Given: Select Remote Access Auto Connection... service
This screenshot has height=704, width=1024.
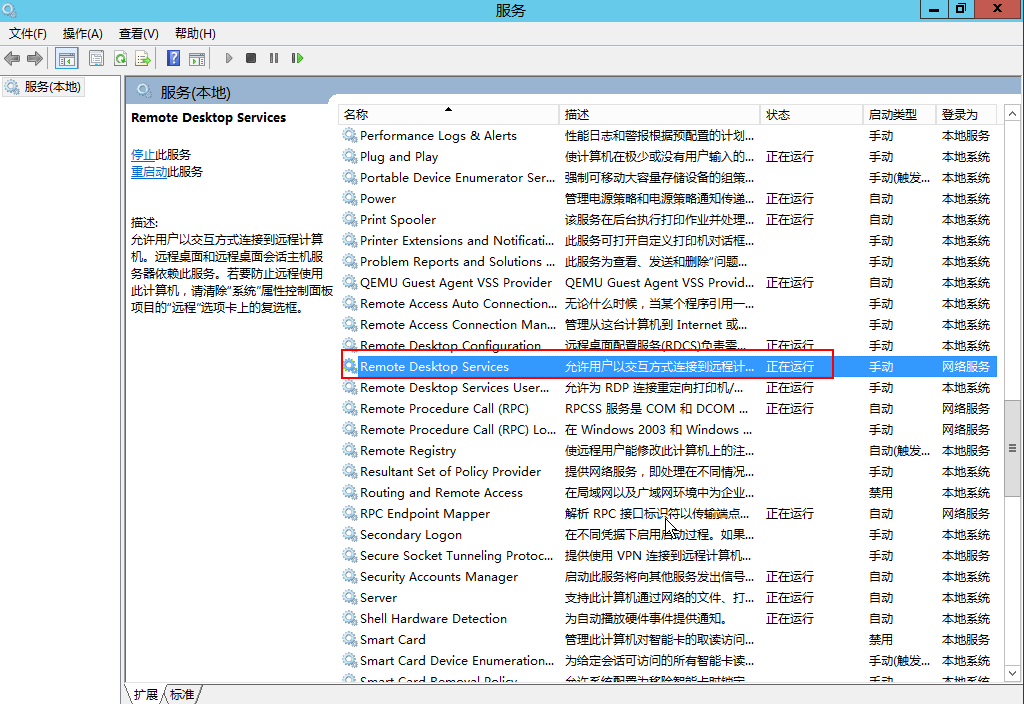Looking at the screenshot, I should coord(667,304).
